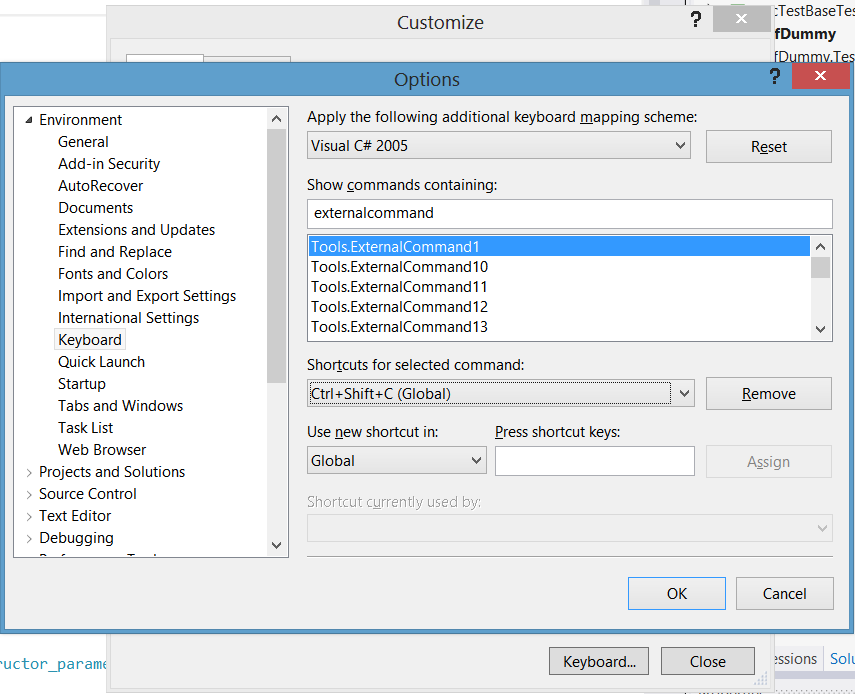
Task: Open the Use new shortcut in dropdown
Action: click(476, 461)
